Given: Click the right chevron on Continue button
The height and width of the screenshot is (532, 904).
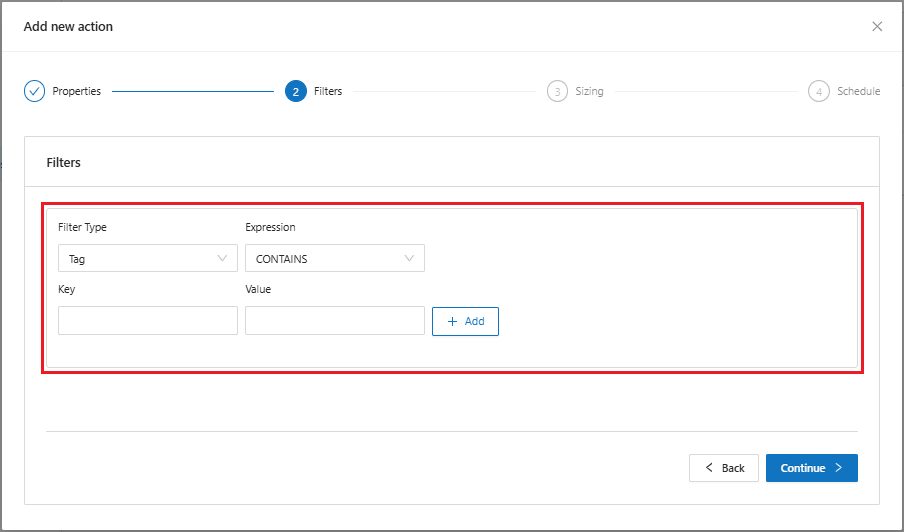Looking at the screenshot, I should [838, 468].
